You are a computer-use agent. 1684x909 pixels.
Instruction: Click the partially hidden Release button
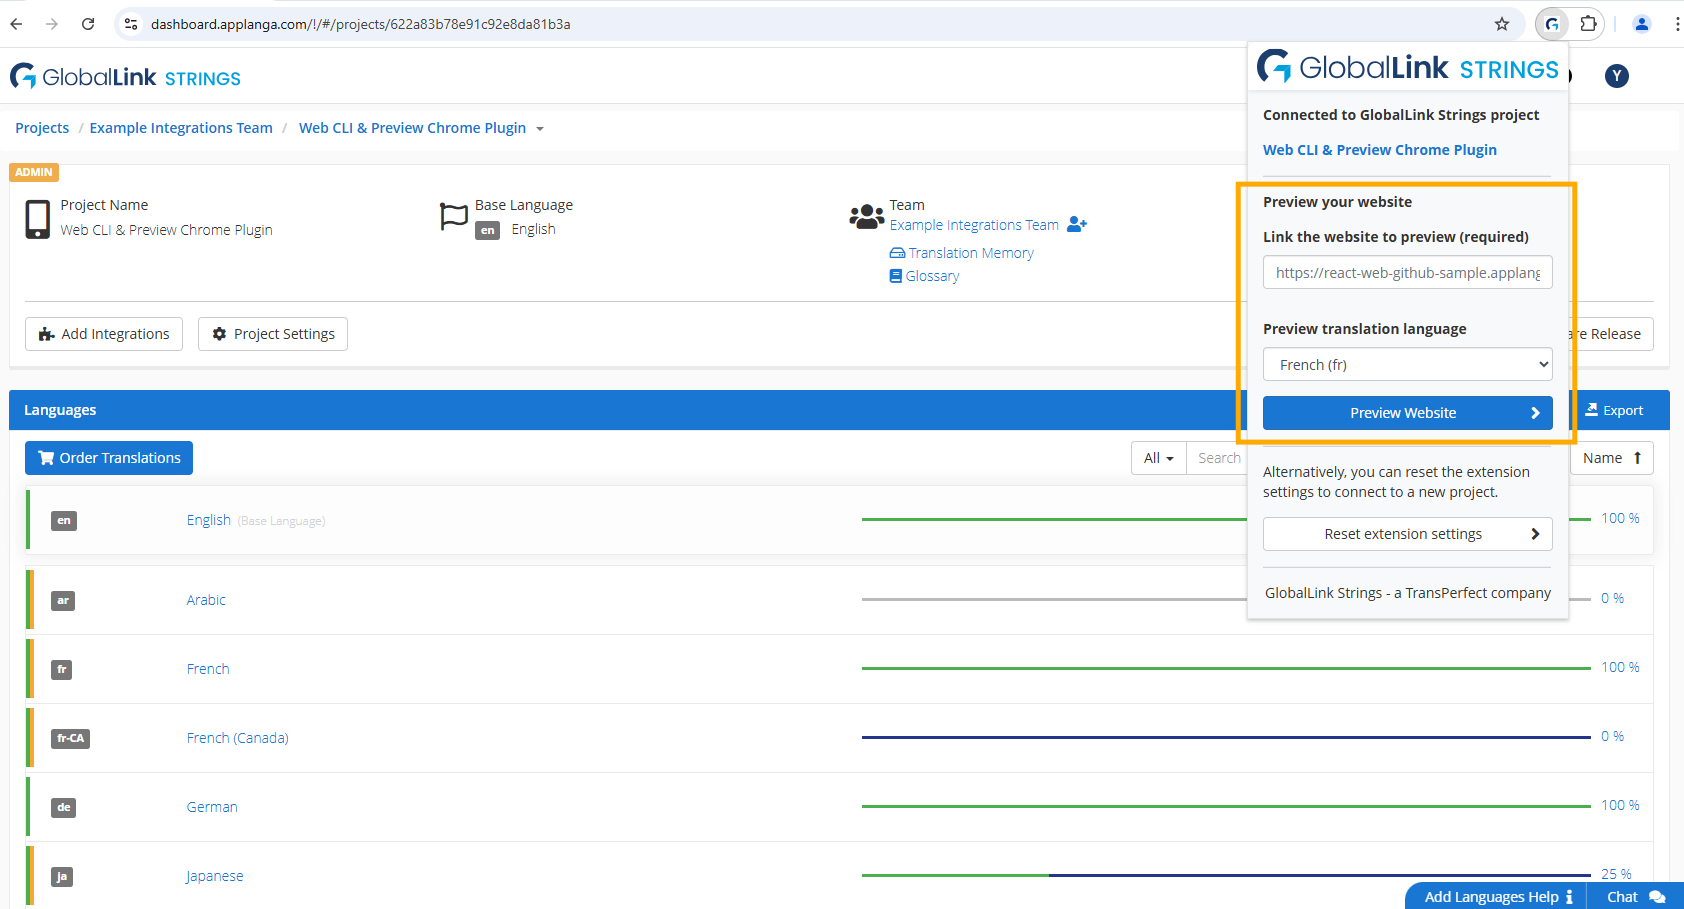pyautogui.click(x=1611, y=334)
